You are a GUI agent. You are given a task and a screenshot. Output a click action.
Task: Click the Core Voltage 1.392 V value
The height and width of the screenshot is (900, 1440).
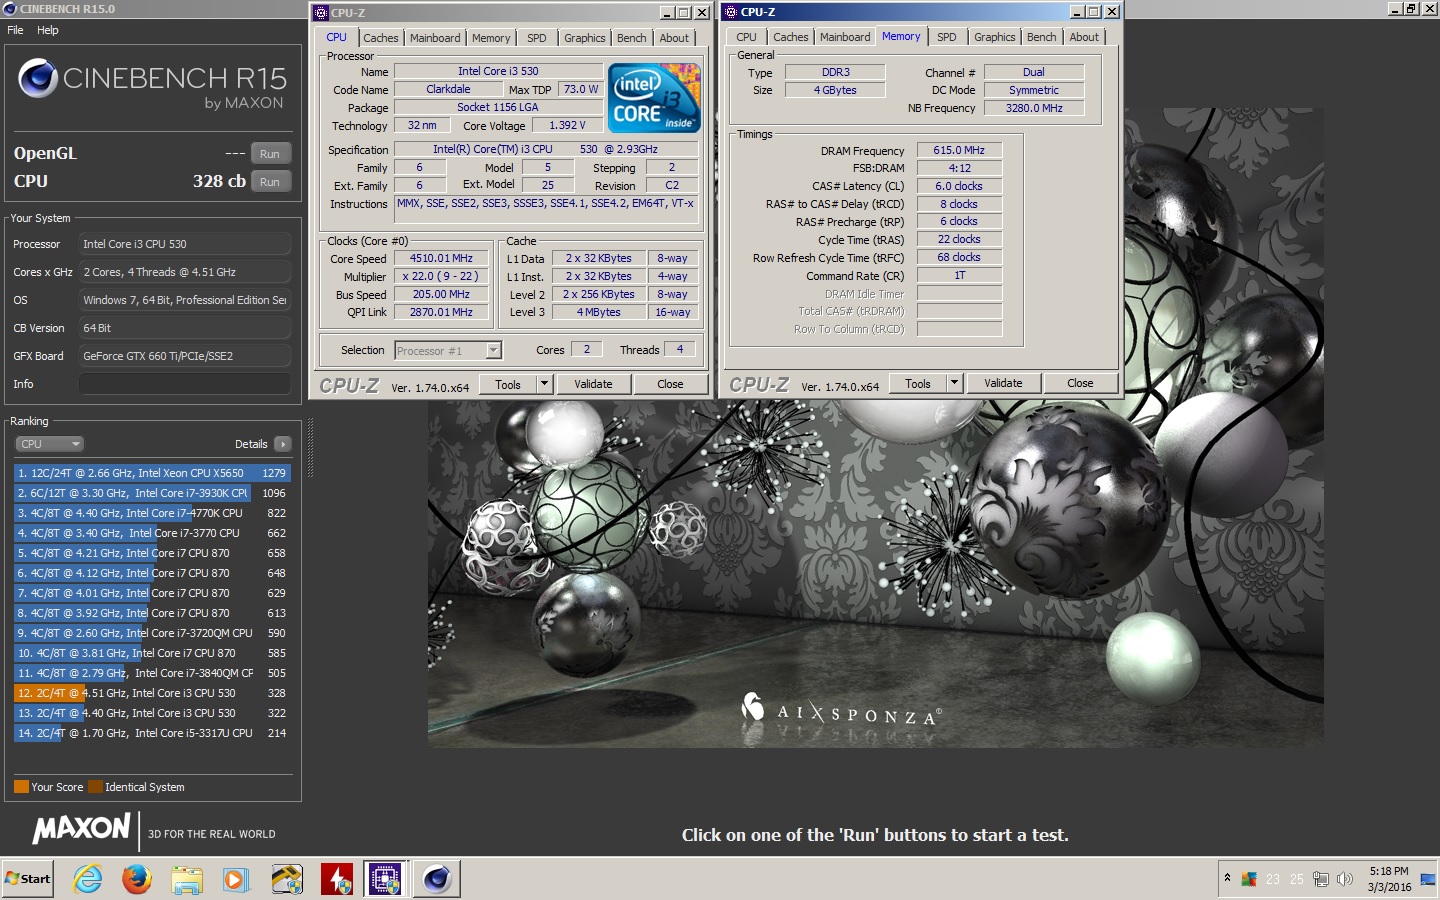click(567, 125)
